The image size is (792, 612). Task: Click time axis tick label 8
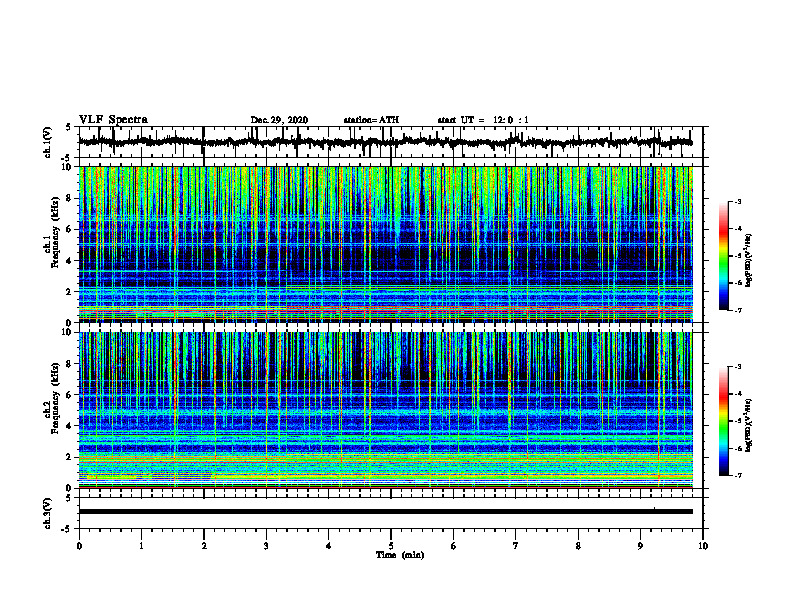(578, 546)
